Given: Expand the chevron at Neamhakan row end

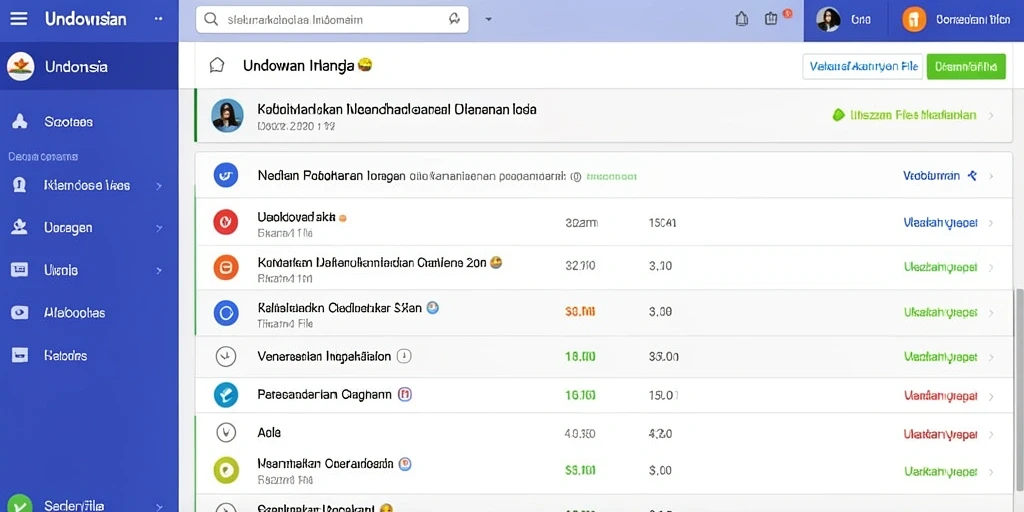Looking at the screenshot, I should tap(991, 472).
